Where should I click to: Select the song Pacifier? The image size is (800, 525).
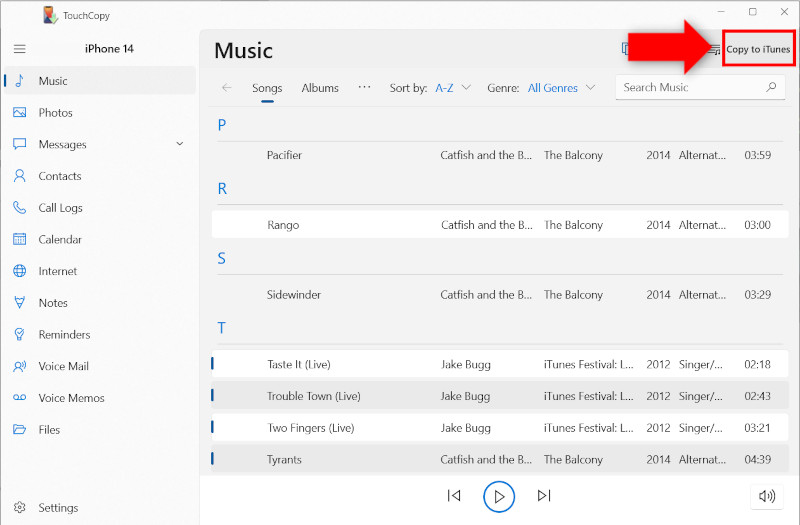[500, 155]
